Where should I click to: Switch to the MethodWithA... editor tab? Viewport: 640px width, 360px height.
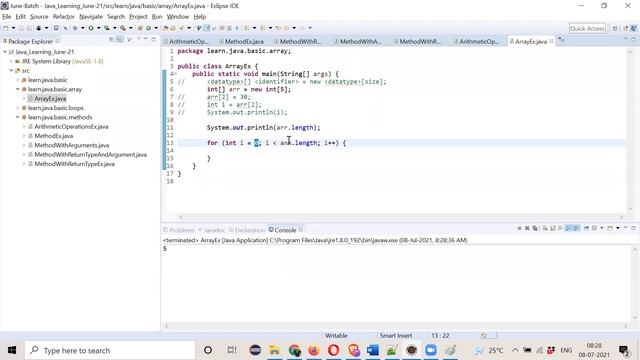pos(358,41)
